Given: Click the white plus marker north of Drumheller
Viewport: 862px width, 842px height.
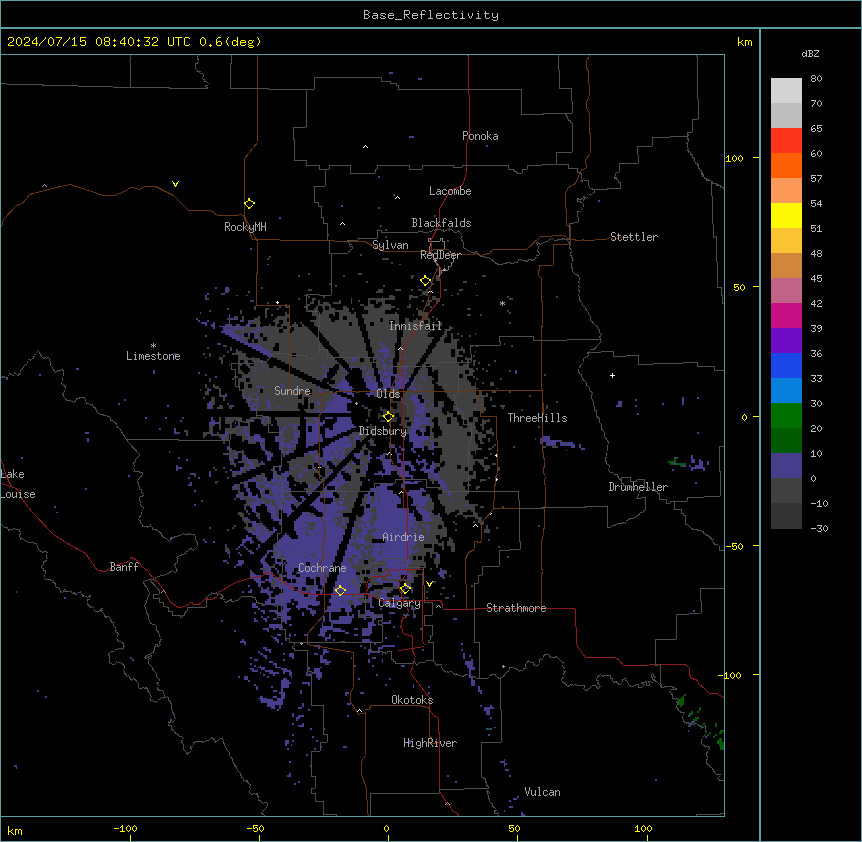Looking at the screenshot, I should click(612, 375).
